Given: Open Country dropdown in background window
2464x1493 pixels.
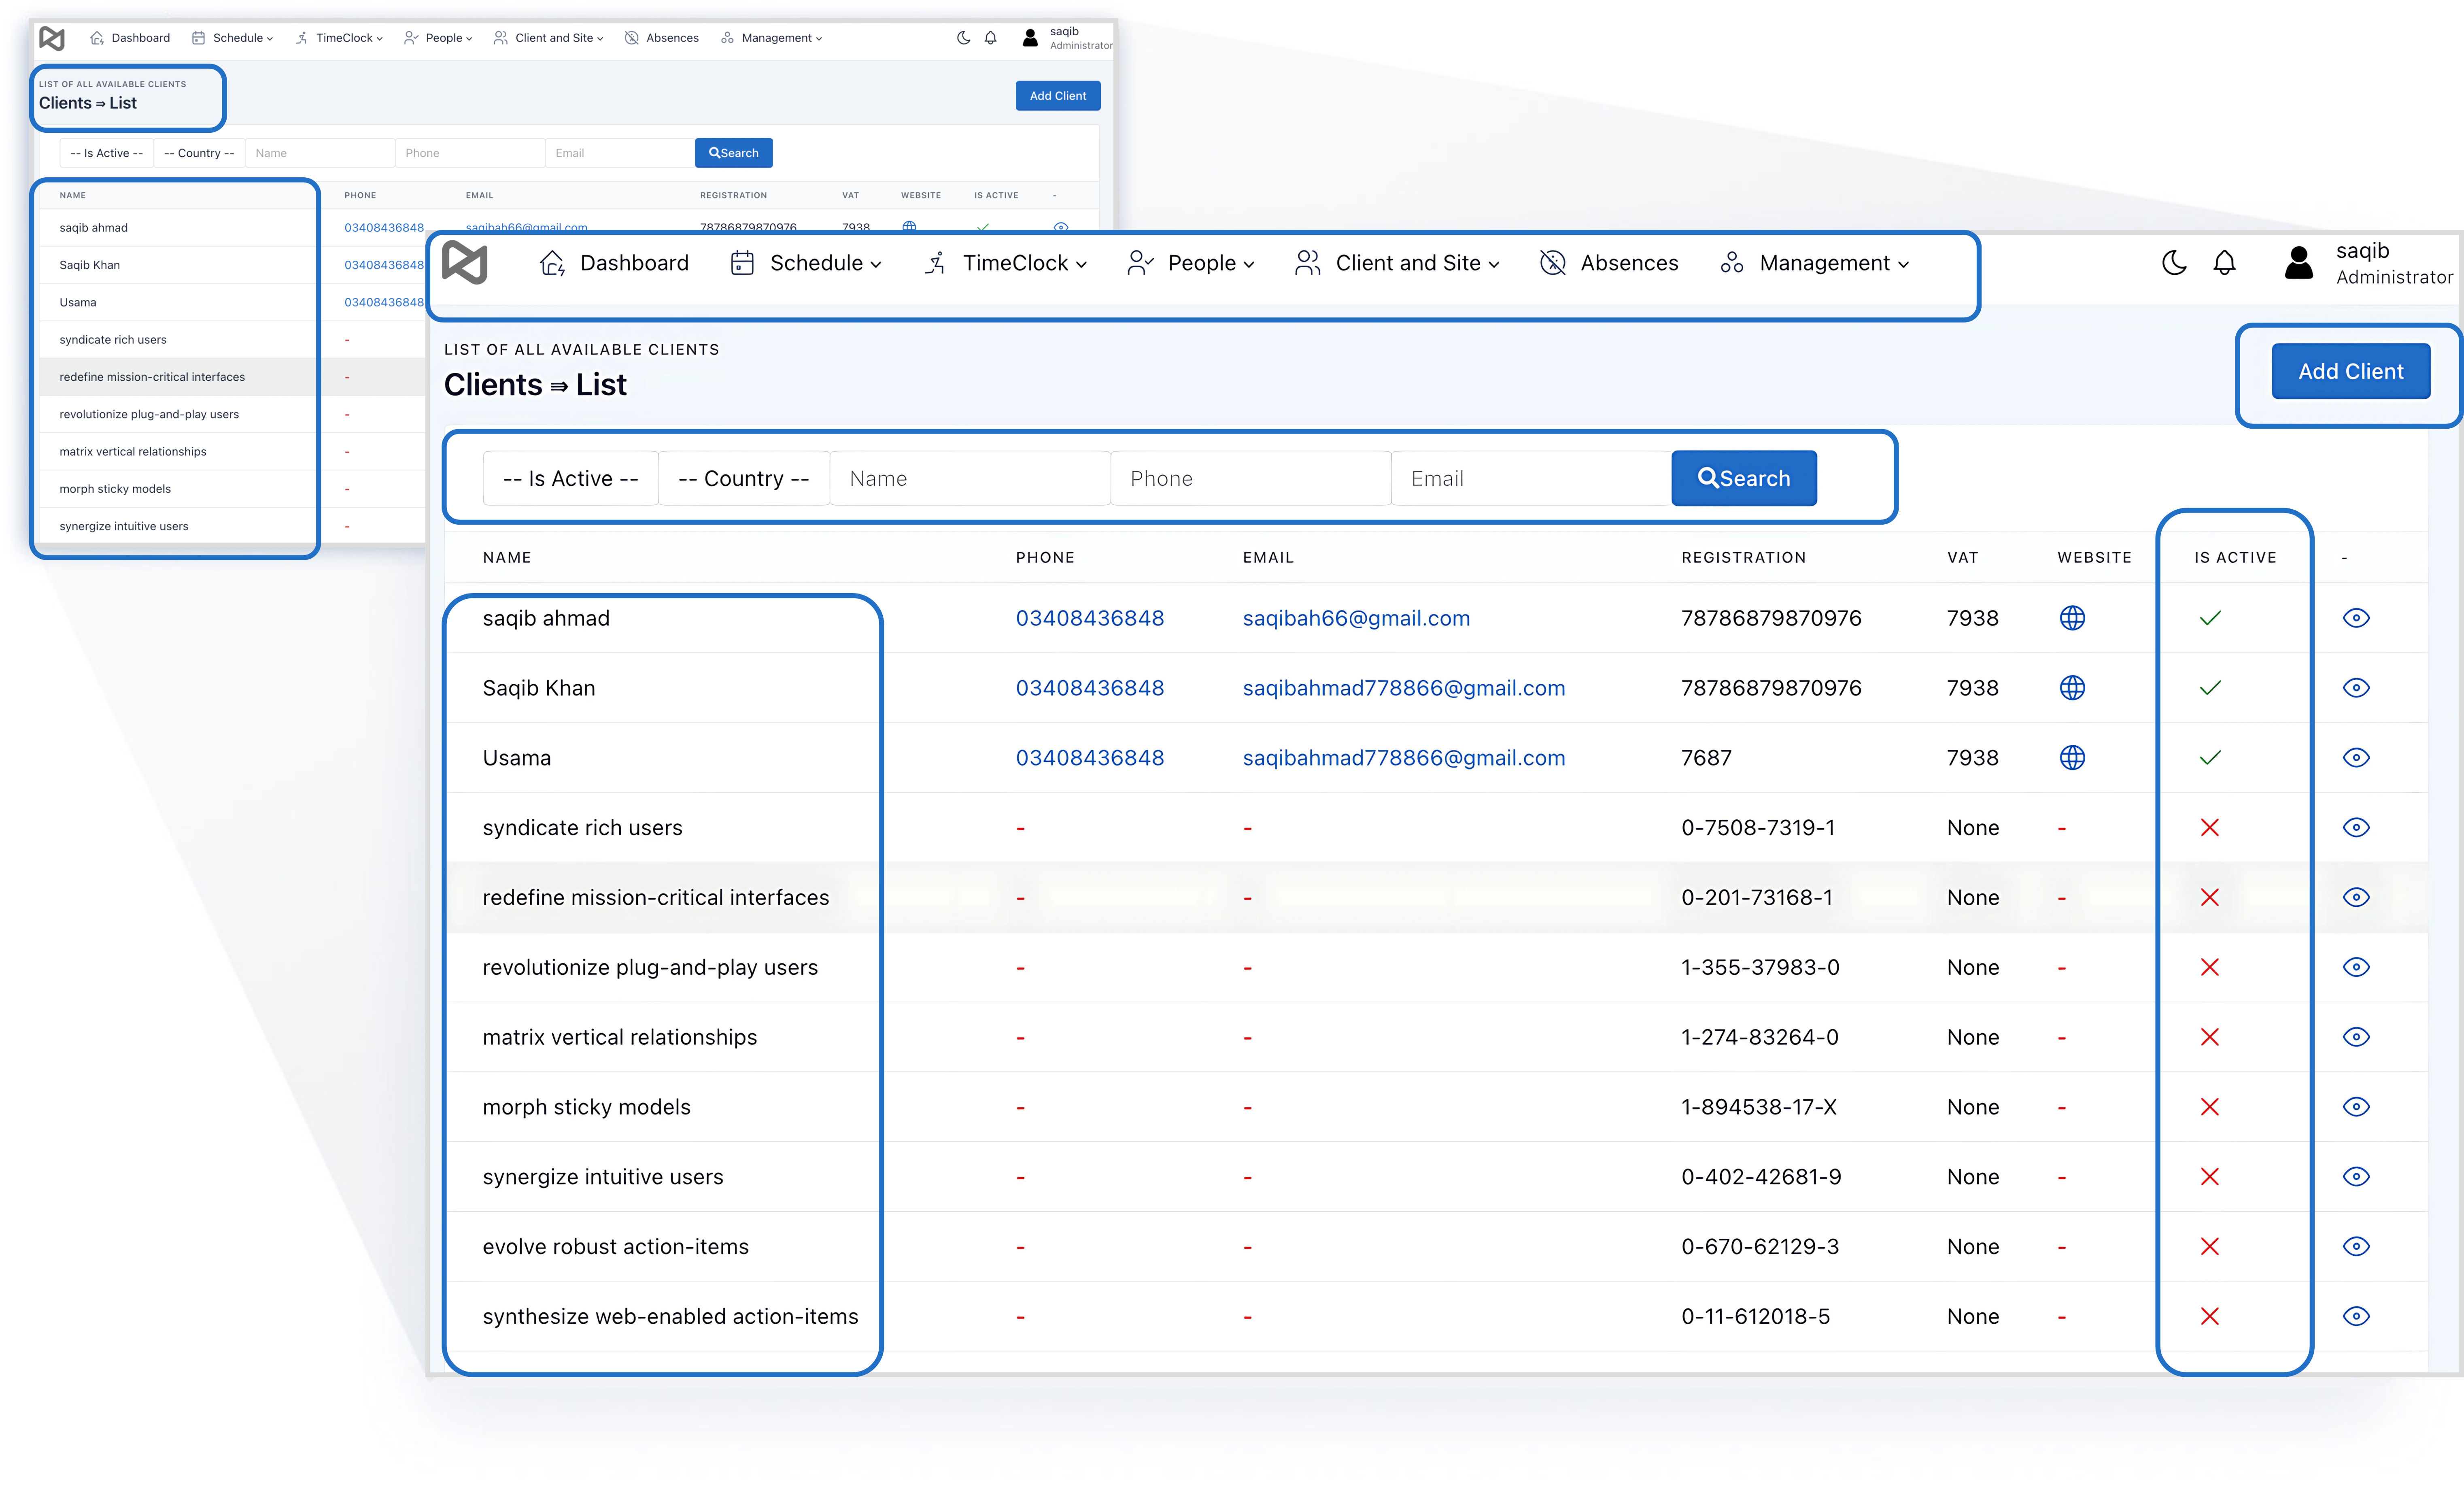Looking at the screenshot, I should click(x=199, y=153).
